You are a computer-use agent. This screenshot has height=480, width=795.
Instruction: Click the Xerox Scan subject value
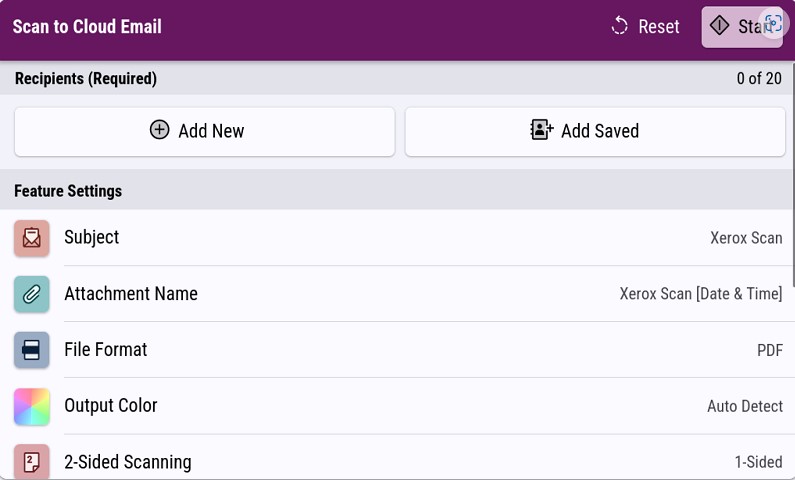pos(746,238)
